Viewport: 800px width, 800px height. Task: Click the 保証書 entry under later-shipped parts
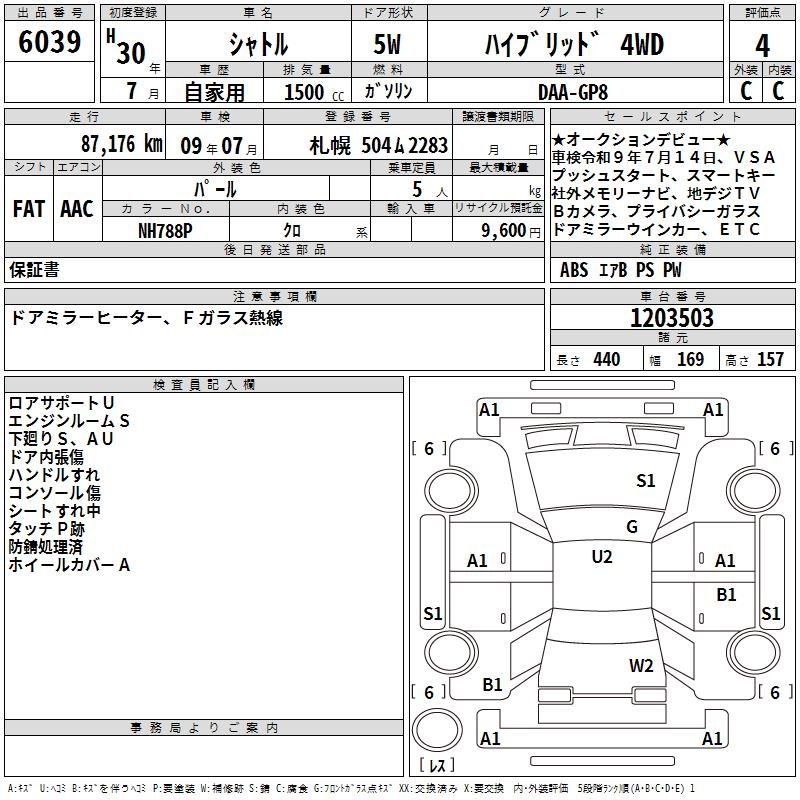point(34,270)
